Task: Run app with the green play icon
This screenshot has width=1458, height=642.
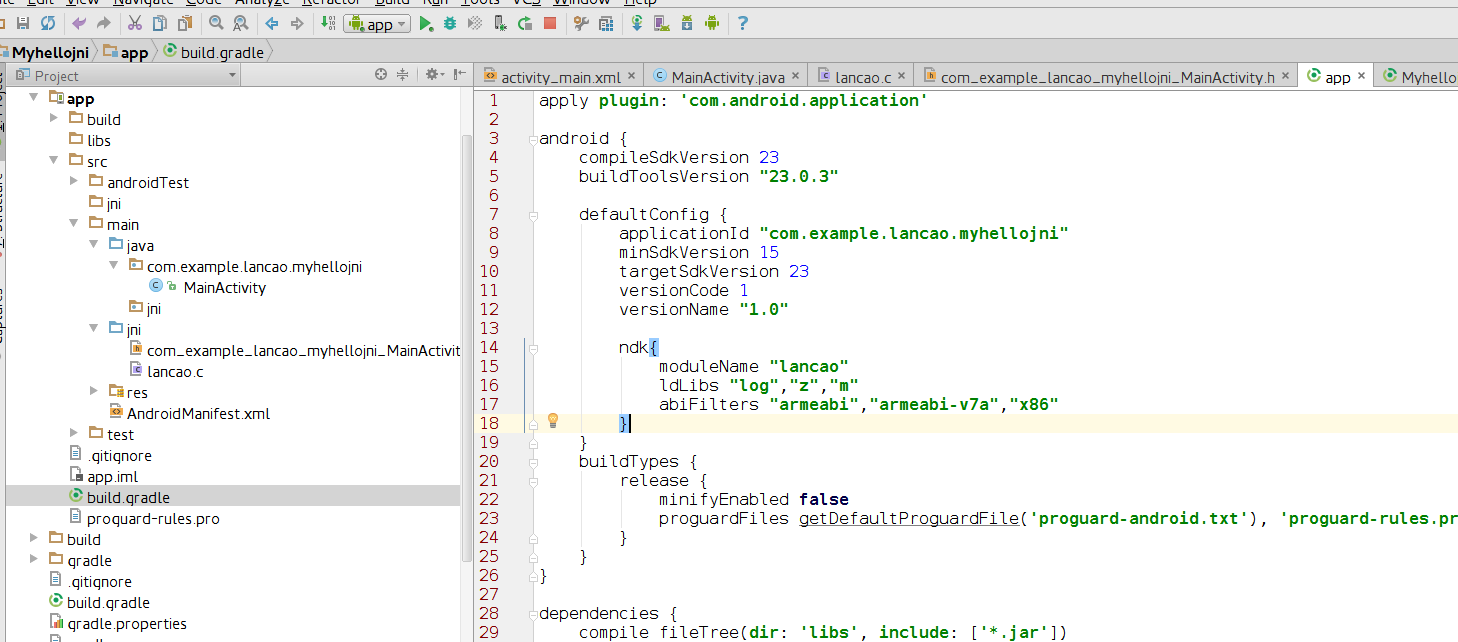Action: pos(426,23)
